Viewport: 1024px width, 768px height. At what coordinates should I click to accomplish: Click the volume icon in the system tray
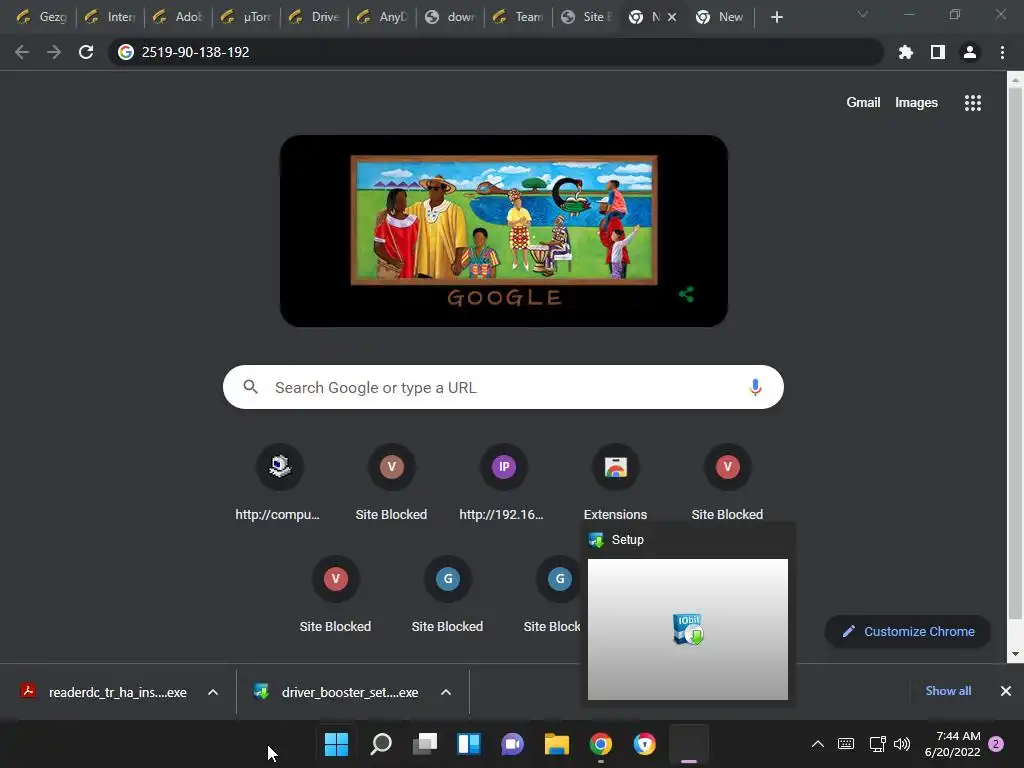[x=902, y=744]
